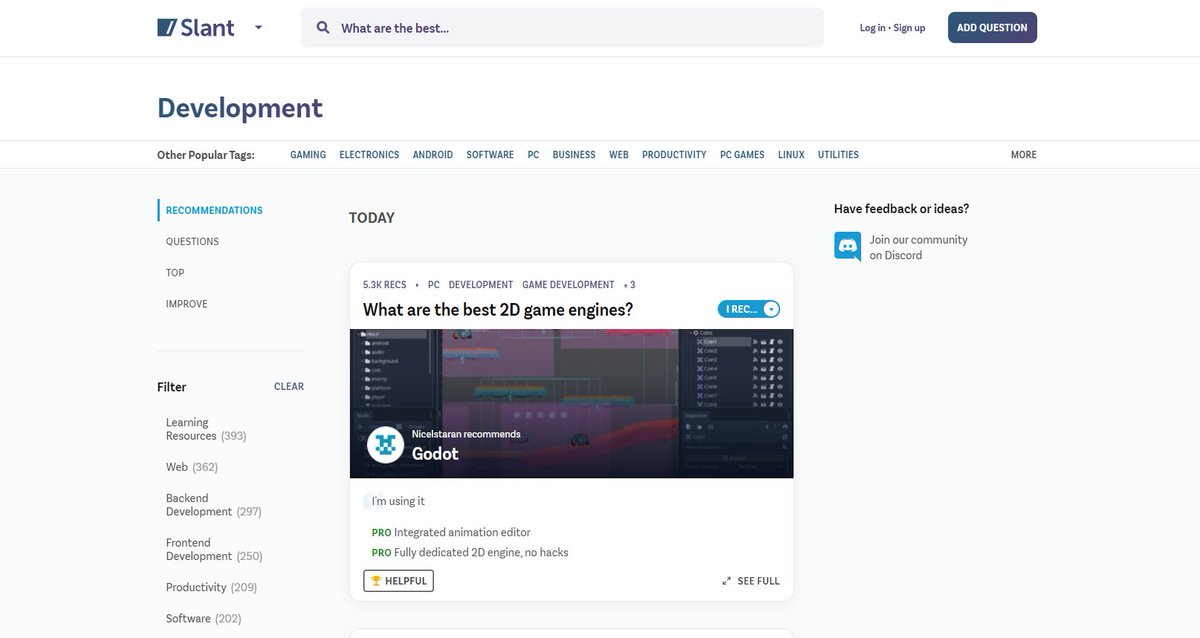Filter by Learning Resources (393)
1200x638 pixels.
(x=206, y=429)
